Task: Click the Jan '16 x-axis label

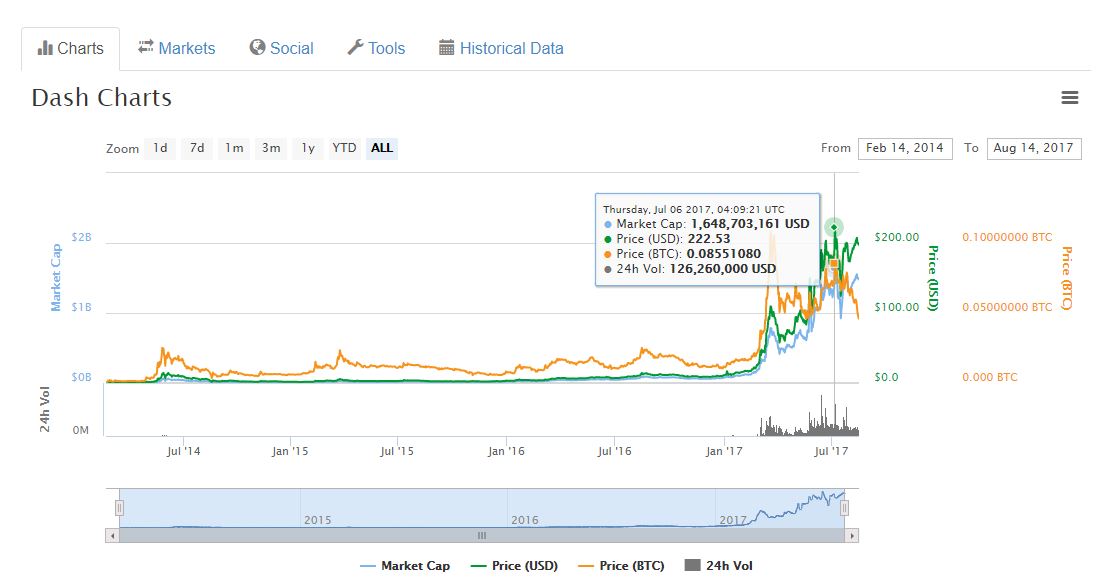Action: pyautogui.click(x=506, y=451)
